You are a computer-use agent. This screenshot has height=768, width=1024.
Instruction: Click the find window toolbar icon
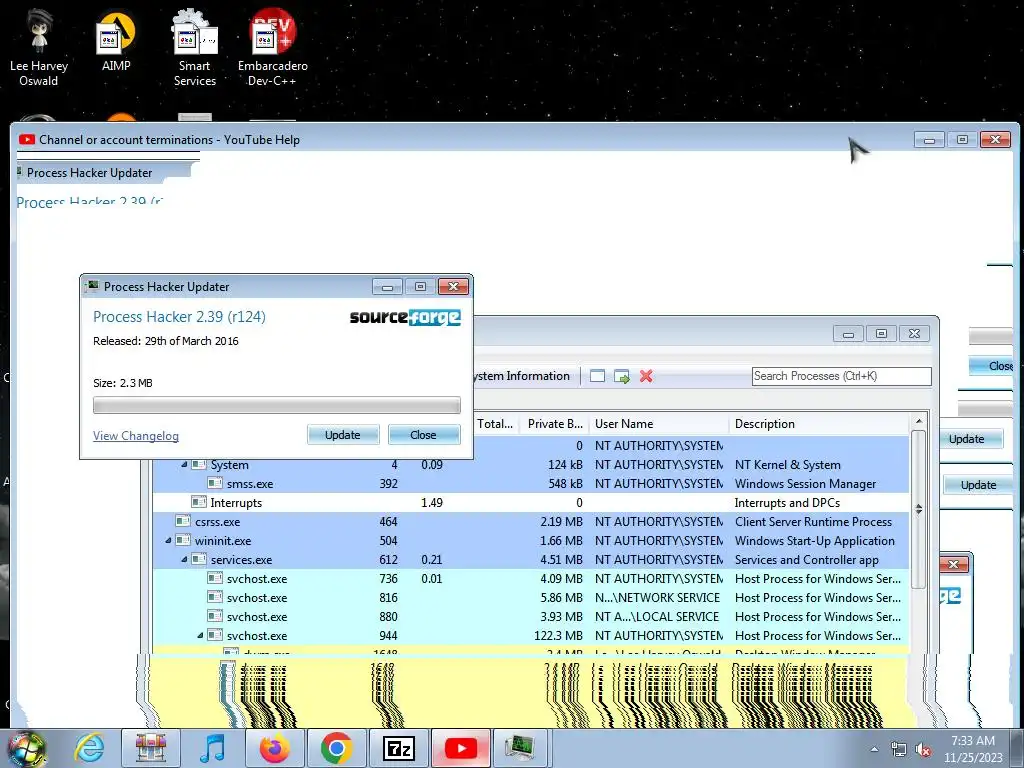point(597,376)
